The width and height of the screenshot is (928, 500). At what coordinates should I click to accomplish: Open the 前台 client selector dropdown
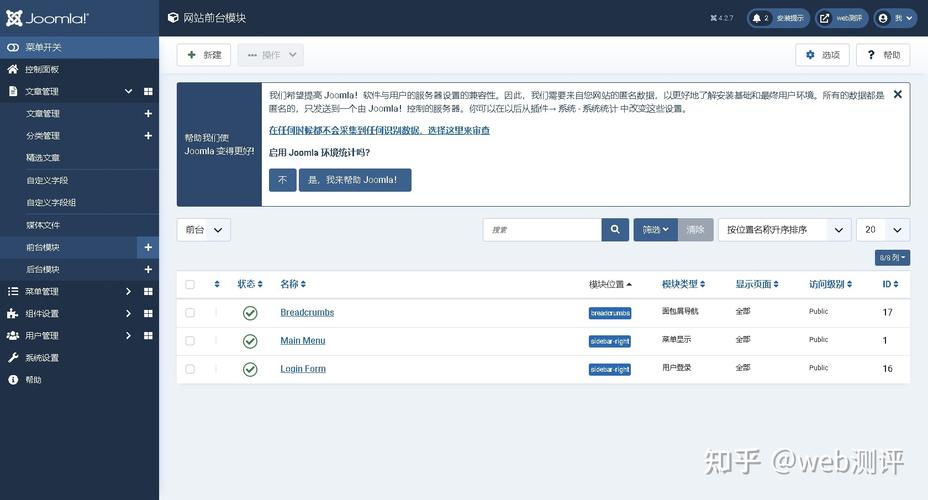[x=204, y=230]
